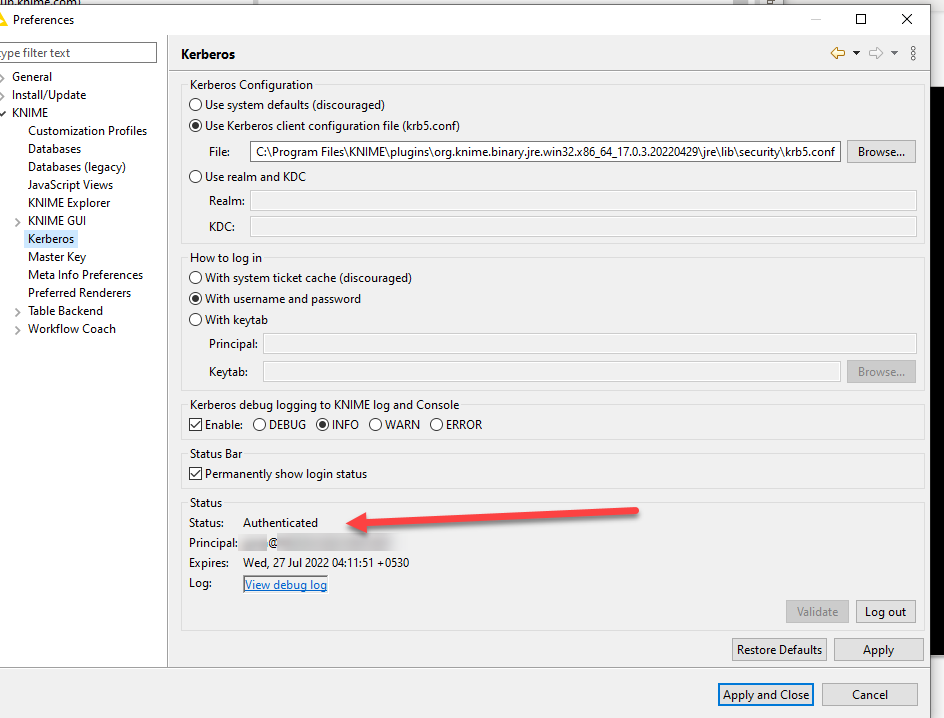Expand the Install/Update tree node
The width and height of the screenshot is (944, 718).
(3, 96)
